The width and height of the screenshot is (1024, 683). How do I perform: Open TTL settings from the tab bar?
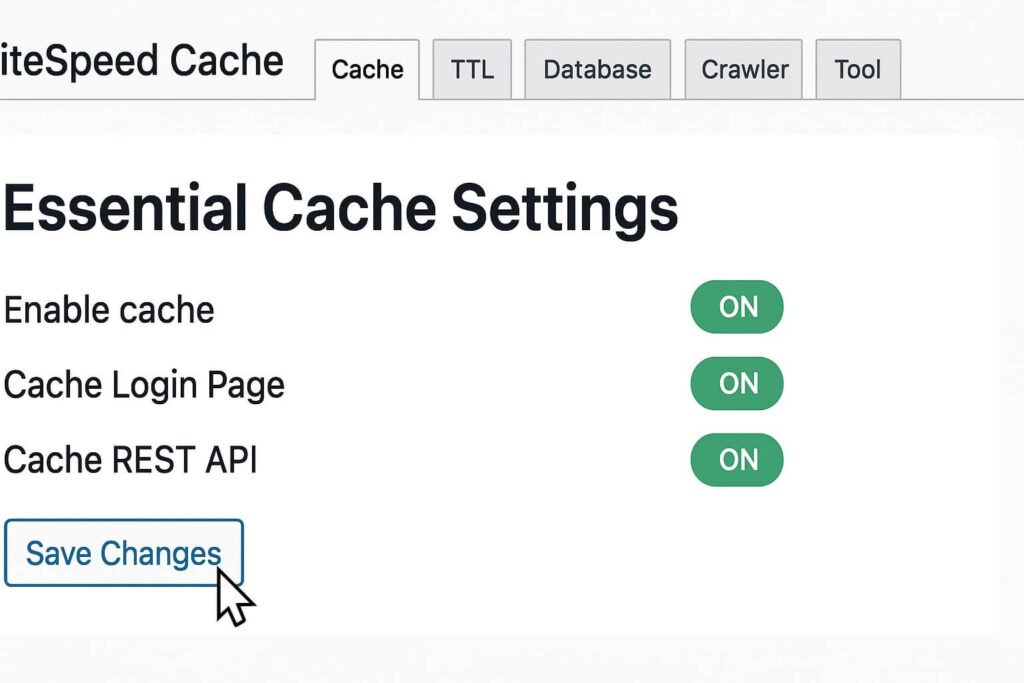pos(471,68)
